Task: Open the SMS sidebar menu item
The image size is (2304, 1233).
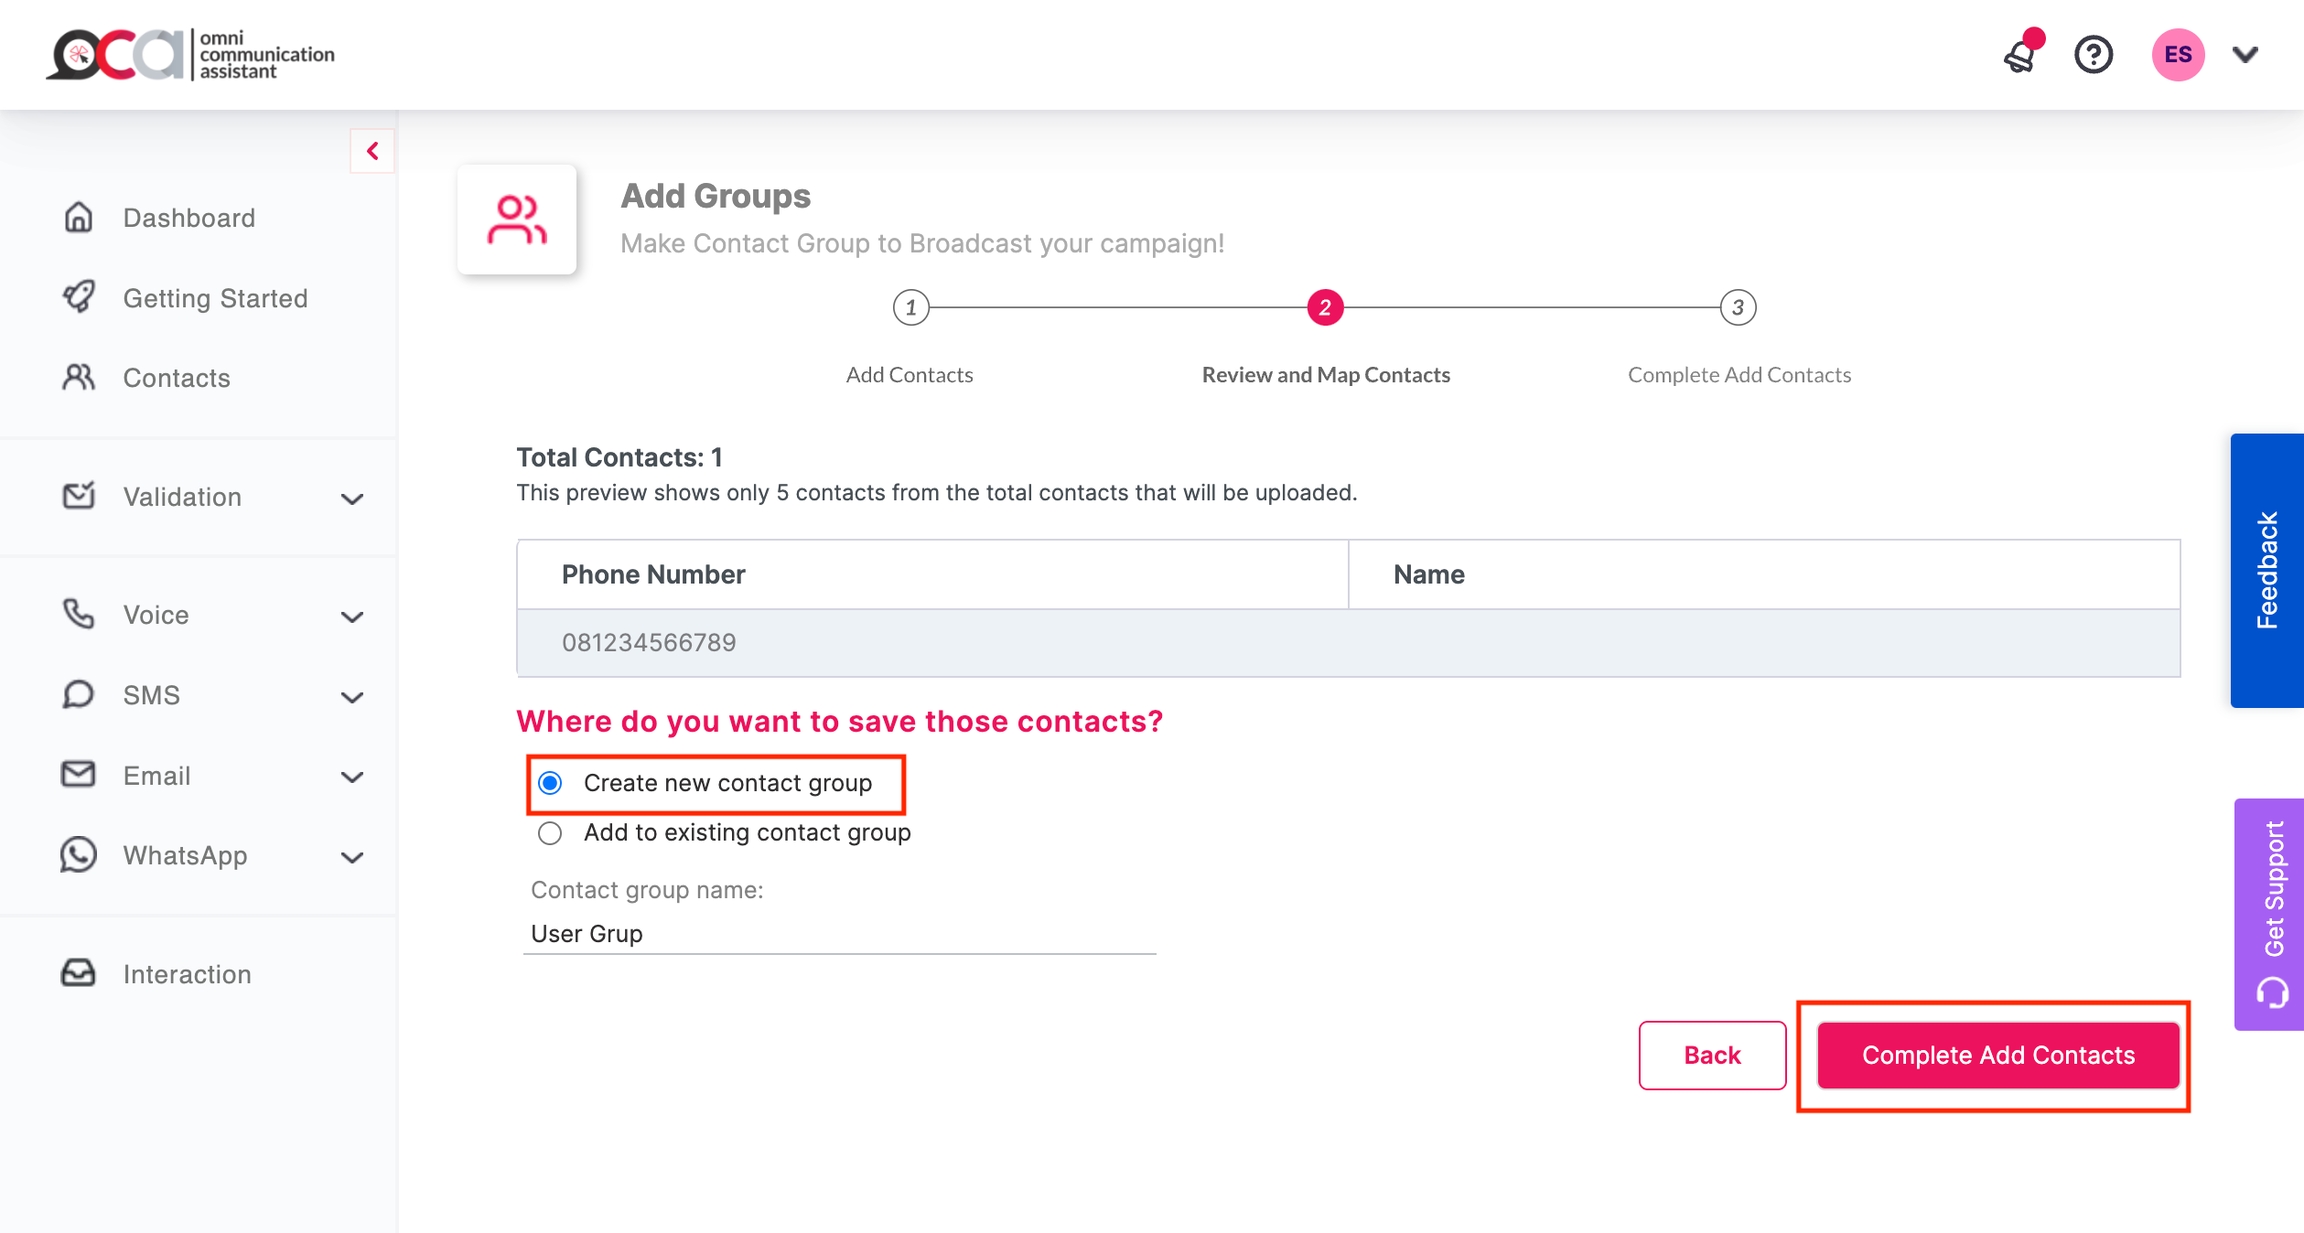Action: point(152,695)
